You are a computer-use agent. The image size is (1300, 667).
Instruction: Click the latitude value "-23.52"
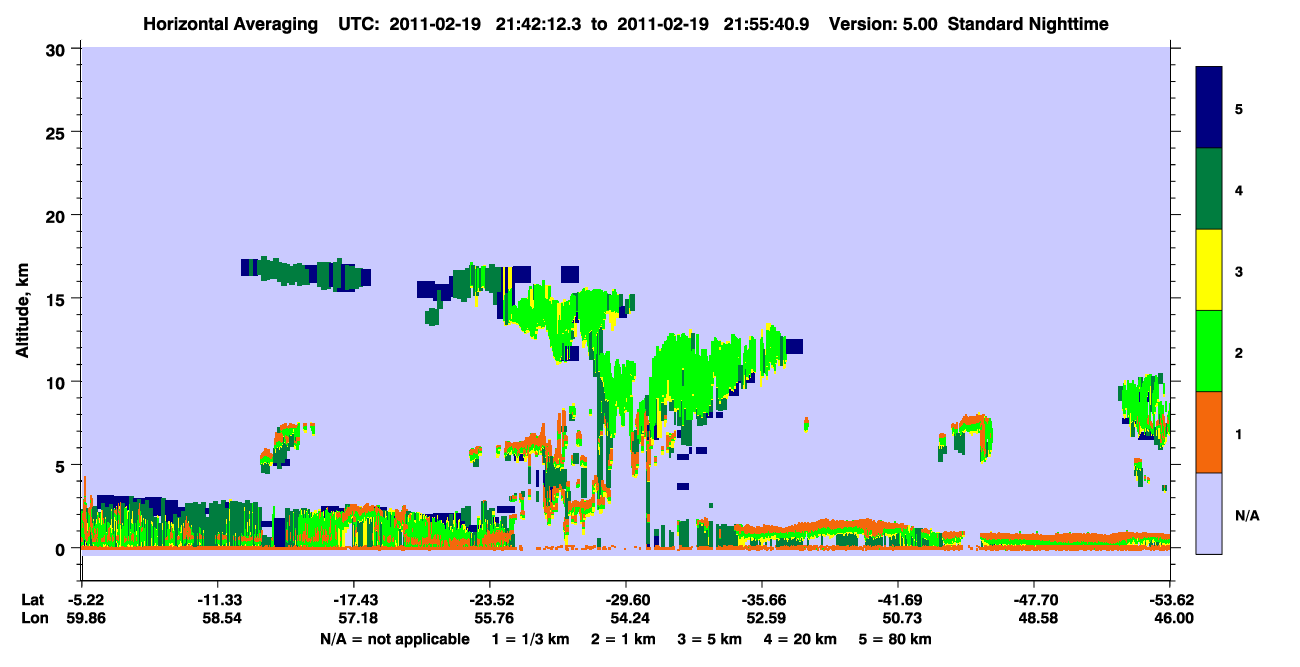click(x=489, y=600)
